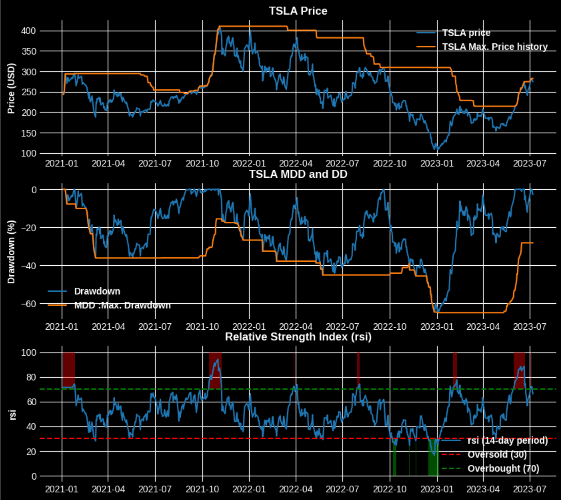The height and width of the screenshot is (500, 561).
Task: Click the "Drawdown" legend entry text
Action: click(97, 291)
